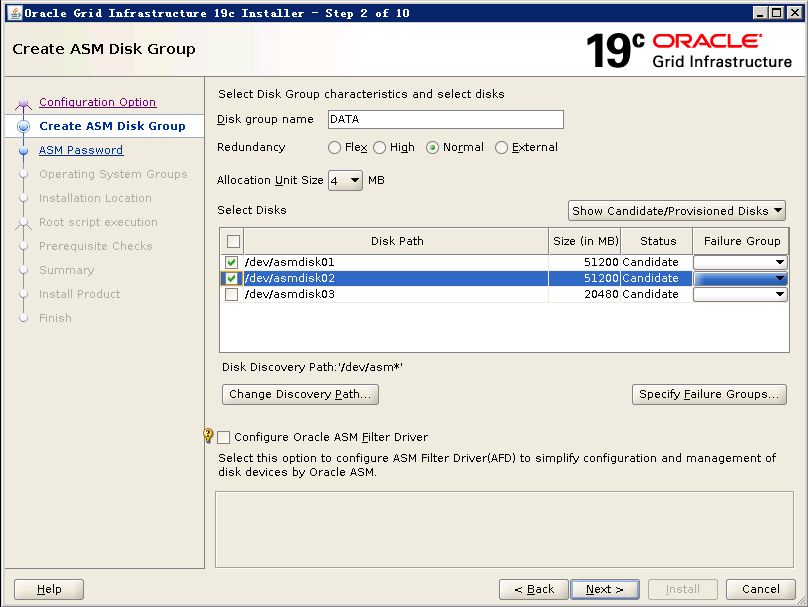Go Back to the previous step
The height and width of the screenshot is (607, 808).
(534, 589)
